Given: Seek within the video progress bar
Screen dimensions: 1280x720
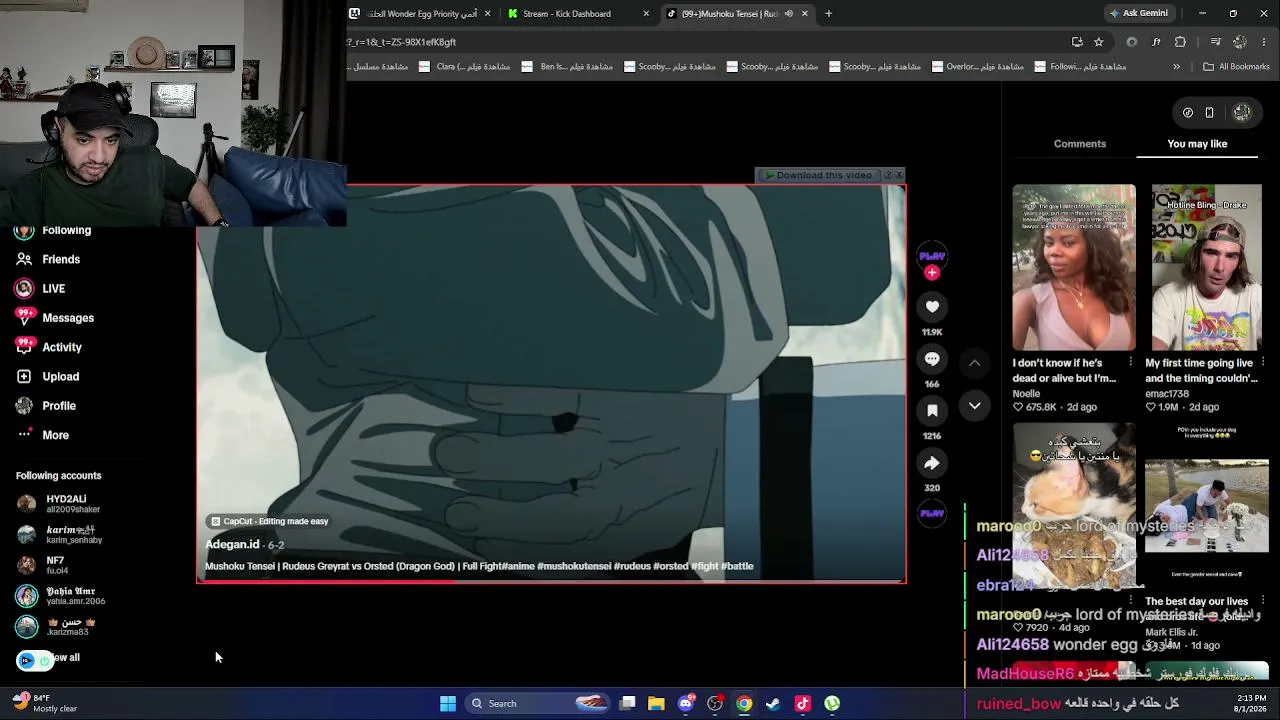Looking at the screenshot, I should coord(551,581).
